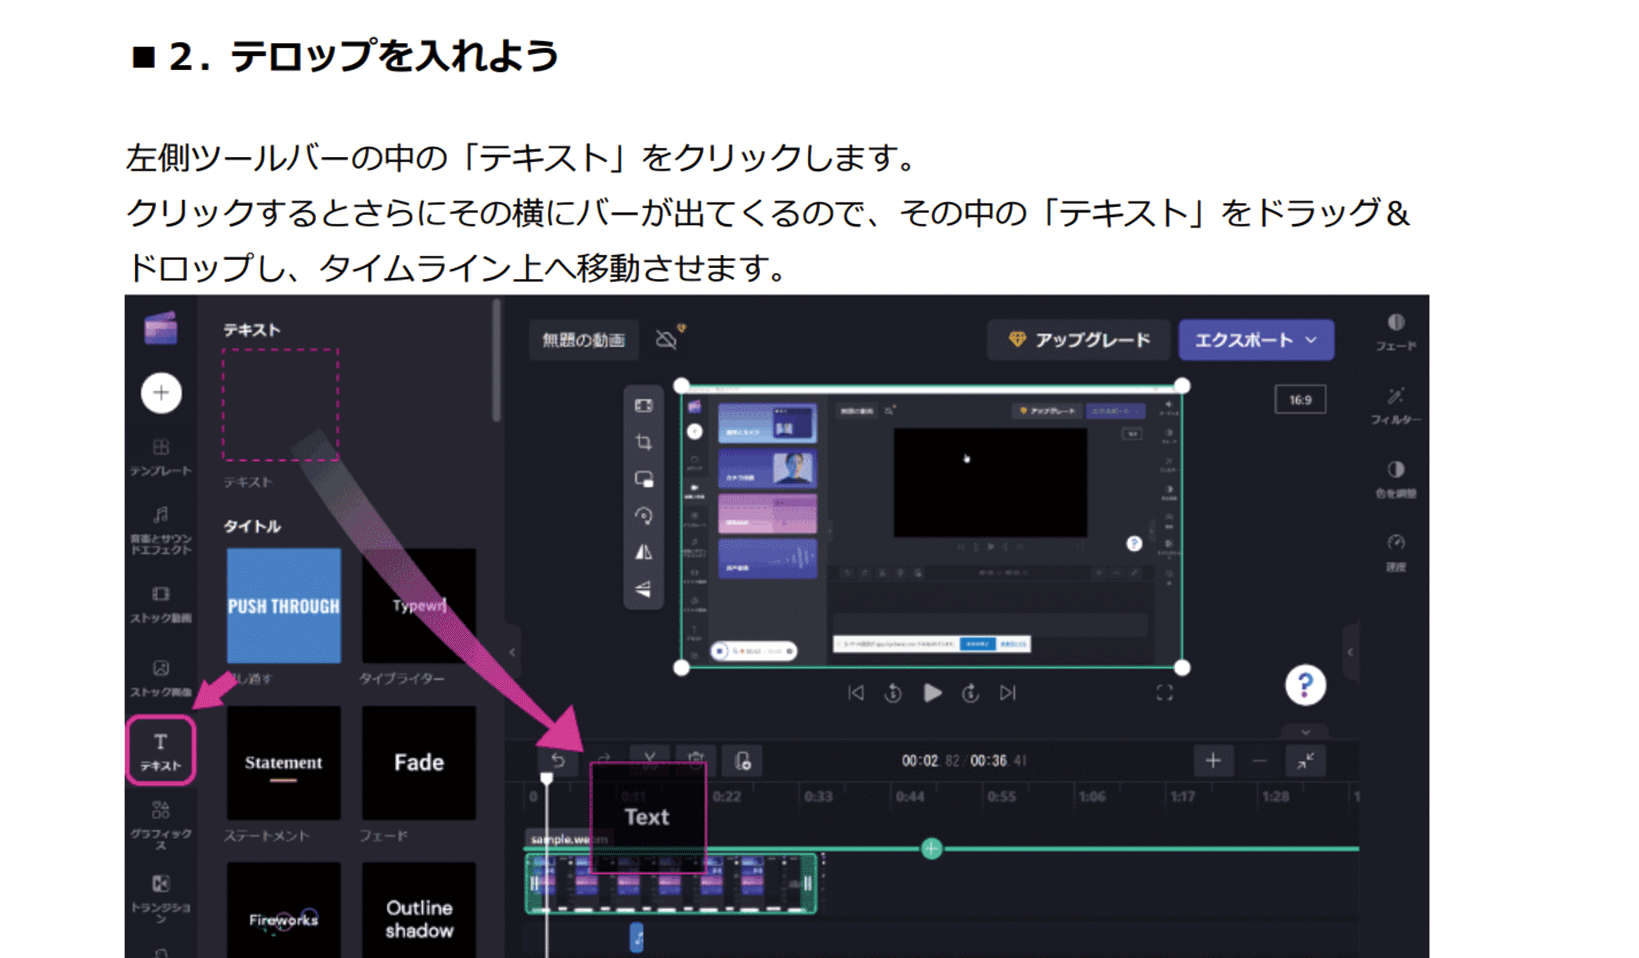Click the 1:06 timeline ruler mark

[1092, 797]
